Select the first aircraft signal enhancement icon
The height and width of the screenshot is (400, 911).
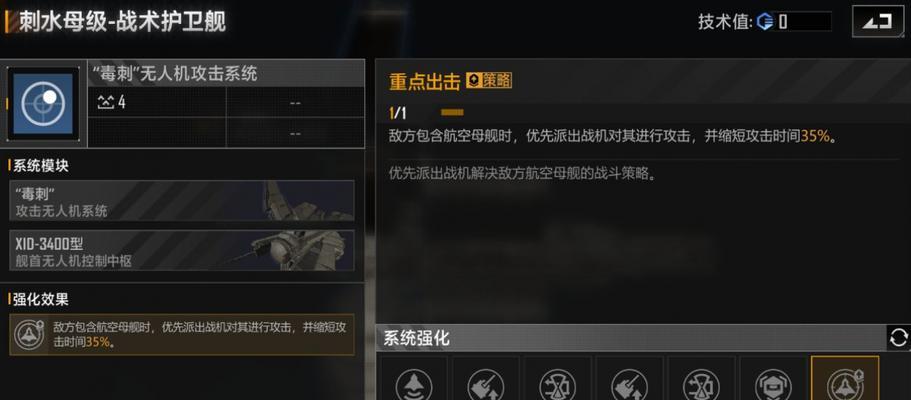[414, 379]
